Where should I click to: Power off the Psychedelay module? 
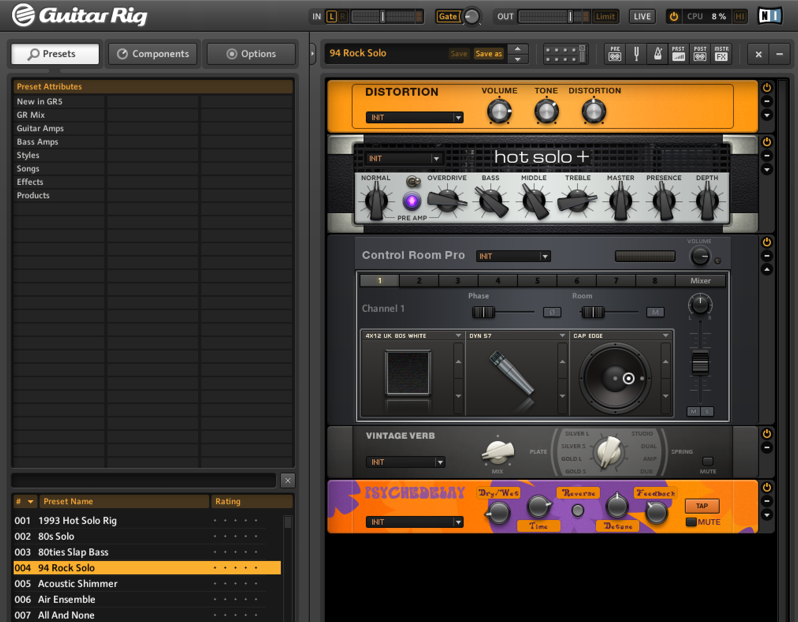point(766,487)
